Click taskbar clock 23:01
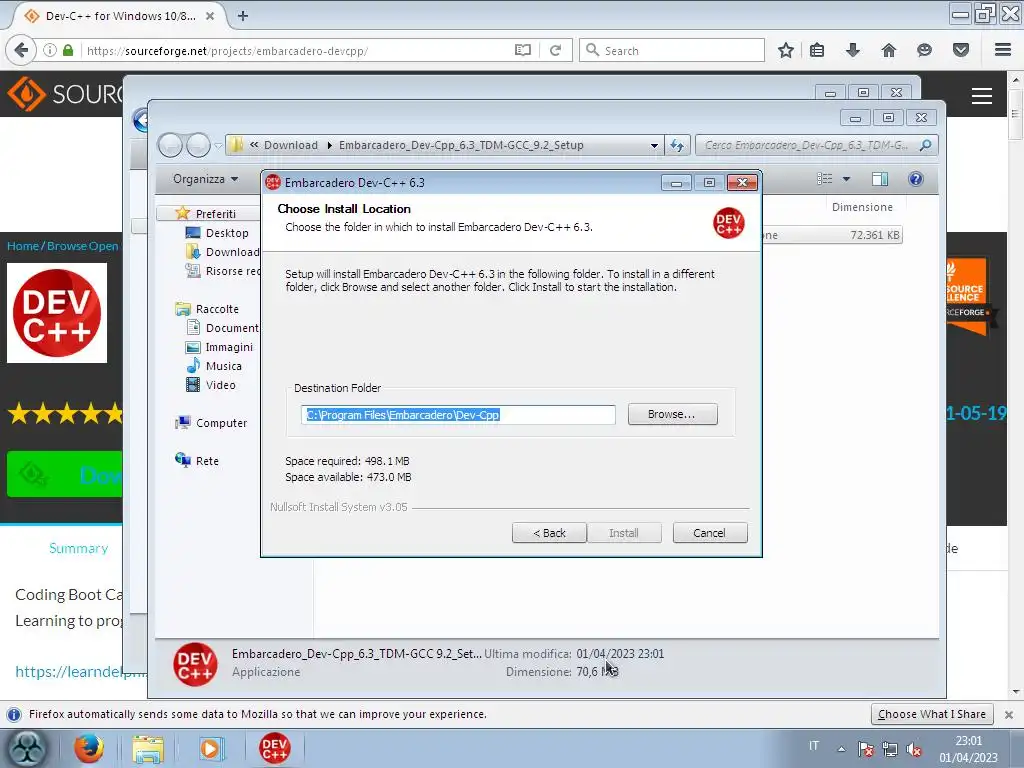This screenshot has height=768, width=1024. pos(968,741)
